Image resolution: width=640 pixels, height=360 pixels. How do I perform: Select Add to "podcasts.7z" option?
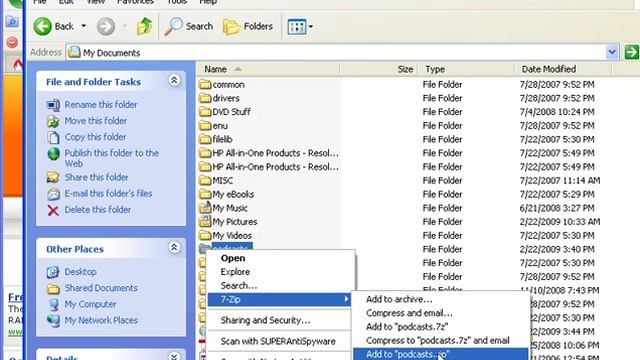pos(441,327)
